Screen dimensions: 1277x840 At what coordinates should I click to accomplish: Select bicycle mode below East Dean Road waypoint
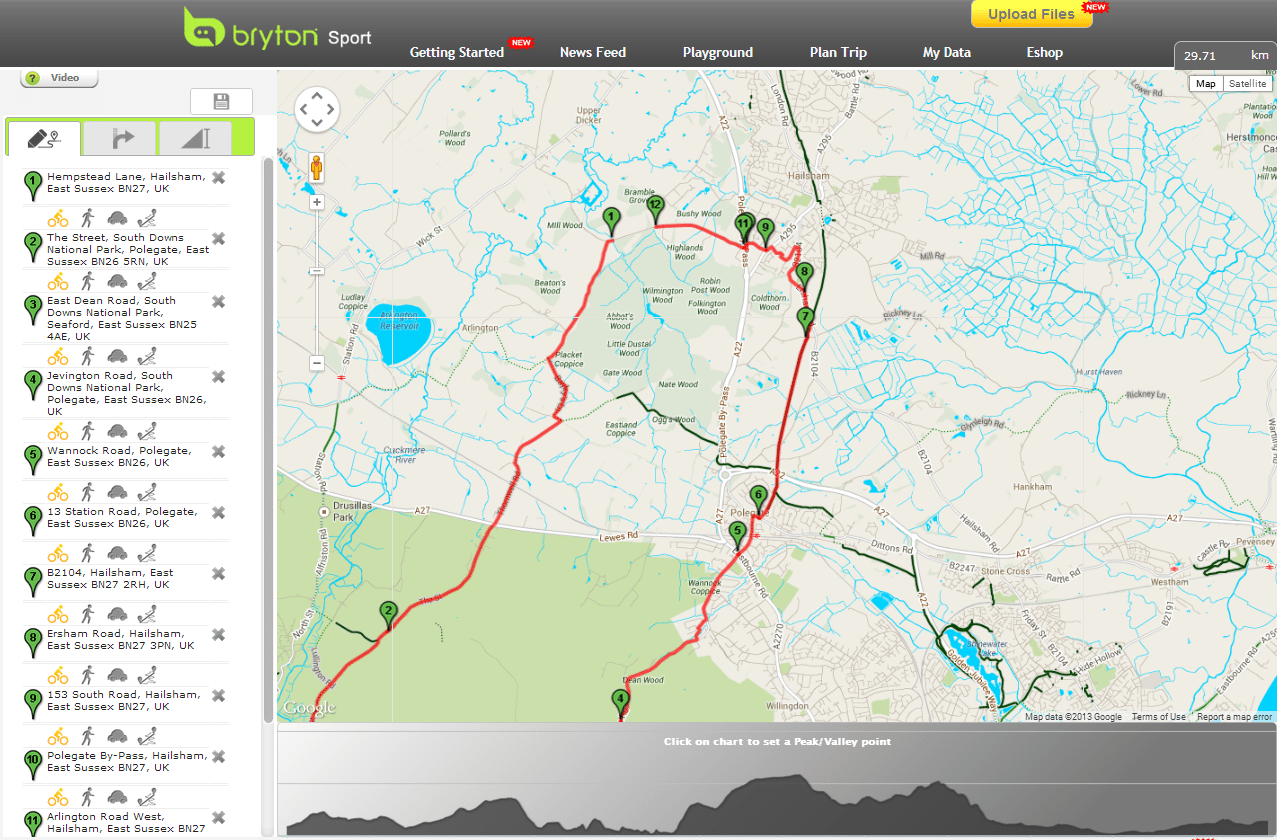(x=58, y=355)
